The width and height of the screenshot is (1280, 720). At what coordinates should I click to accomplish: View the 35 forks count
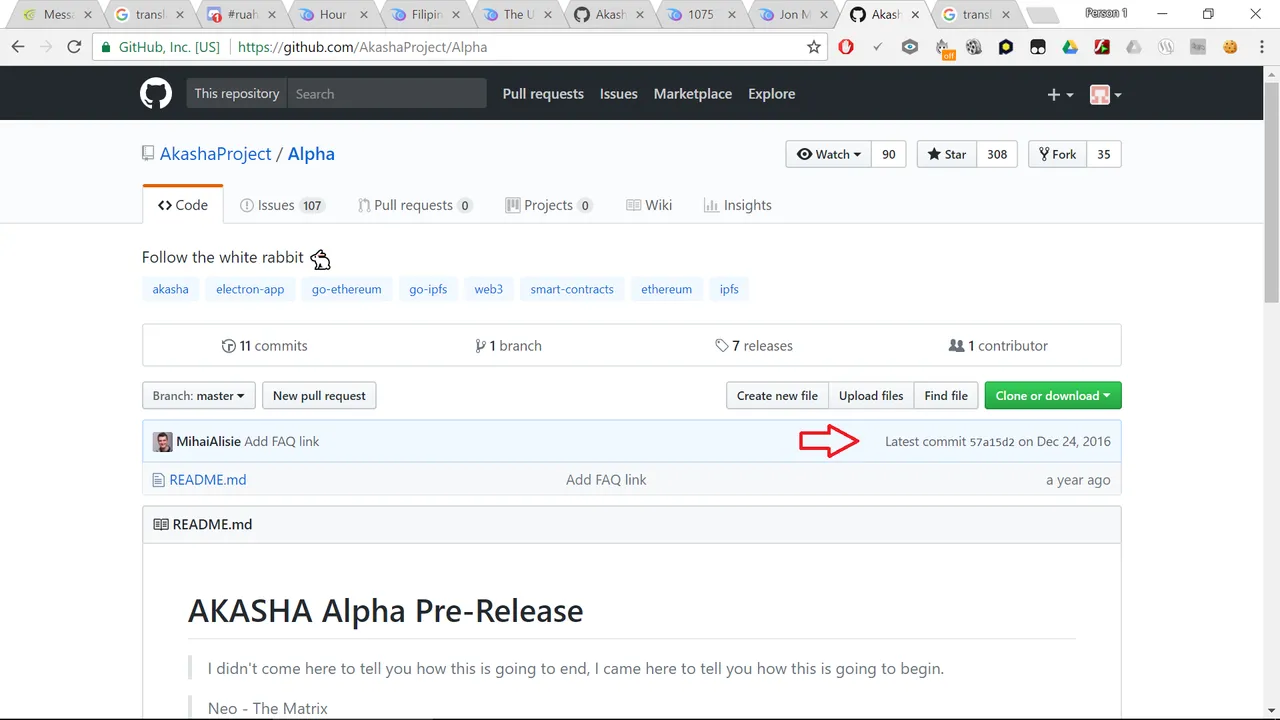pos(1104,154)
